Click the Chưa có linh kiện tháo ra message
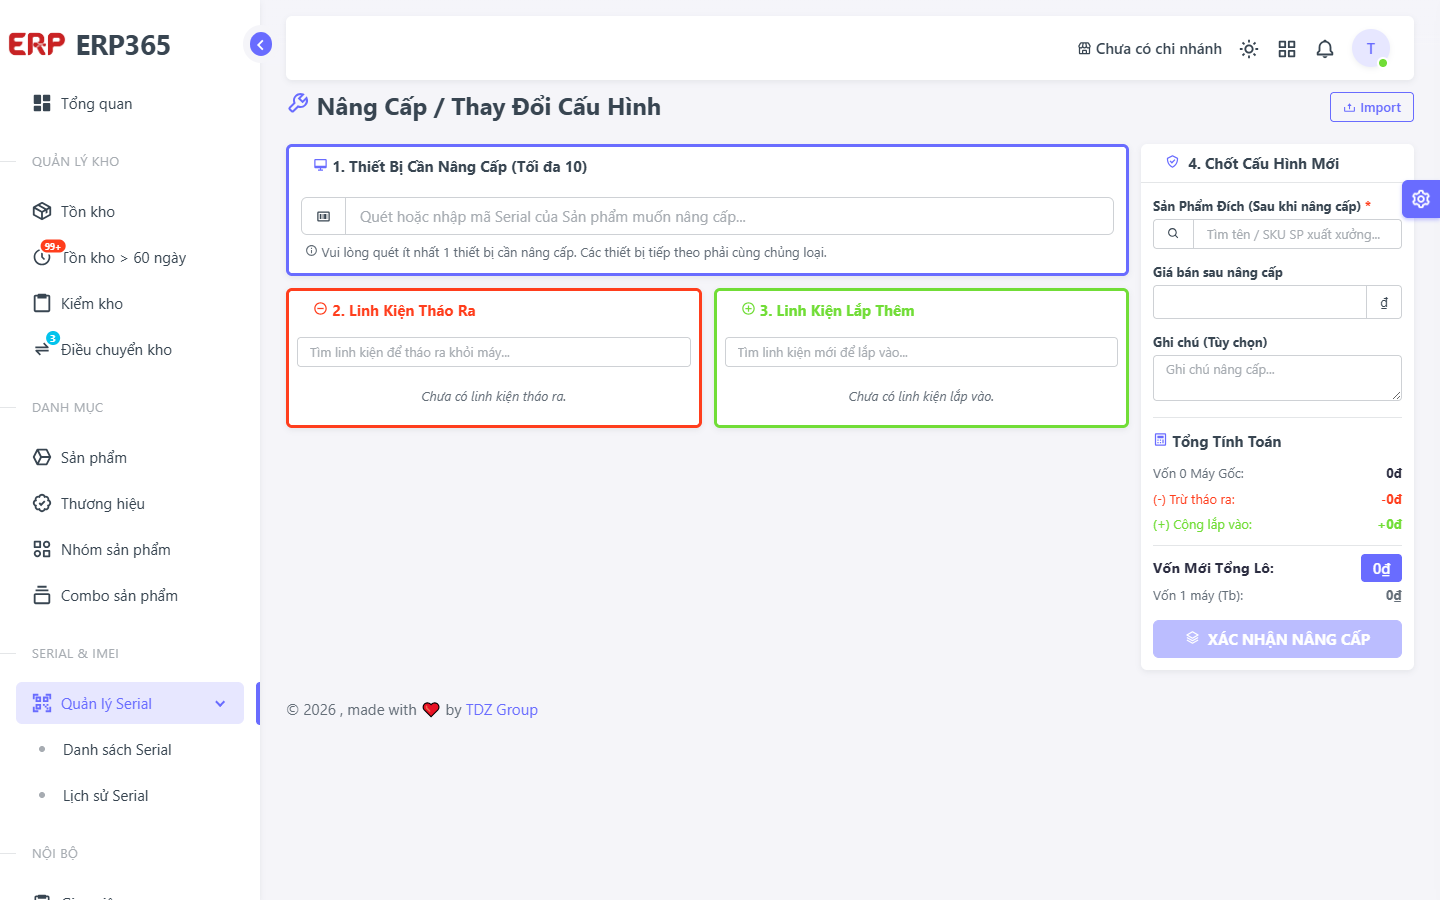The width and height of the screenshot is (1440, 900). [x=493, y=396]
